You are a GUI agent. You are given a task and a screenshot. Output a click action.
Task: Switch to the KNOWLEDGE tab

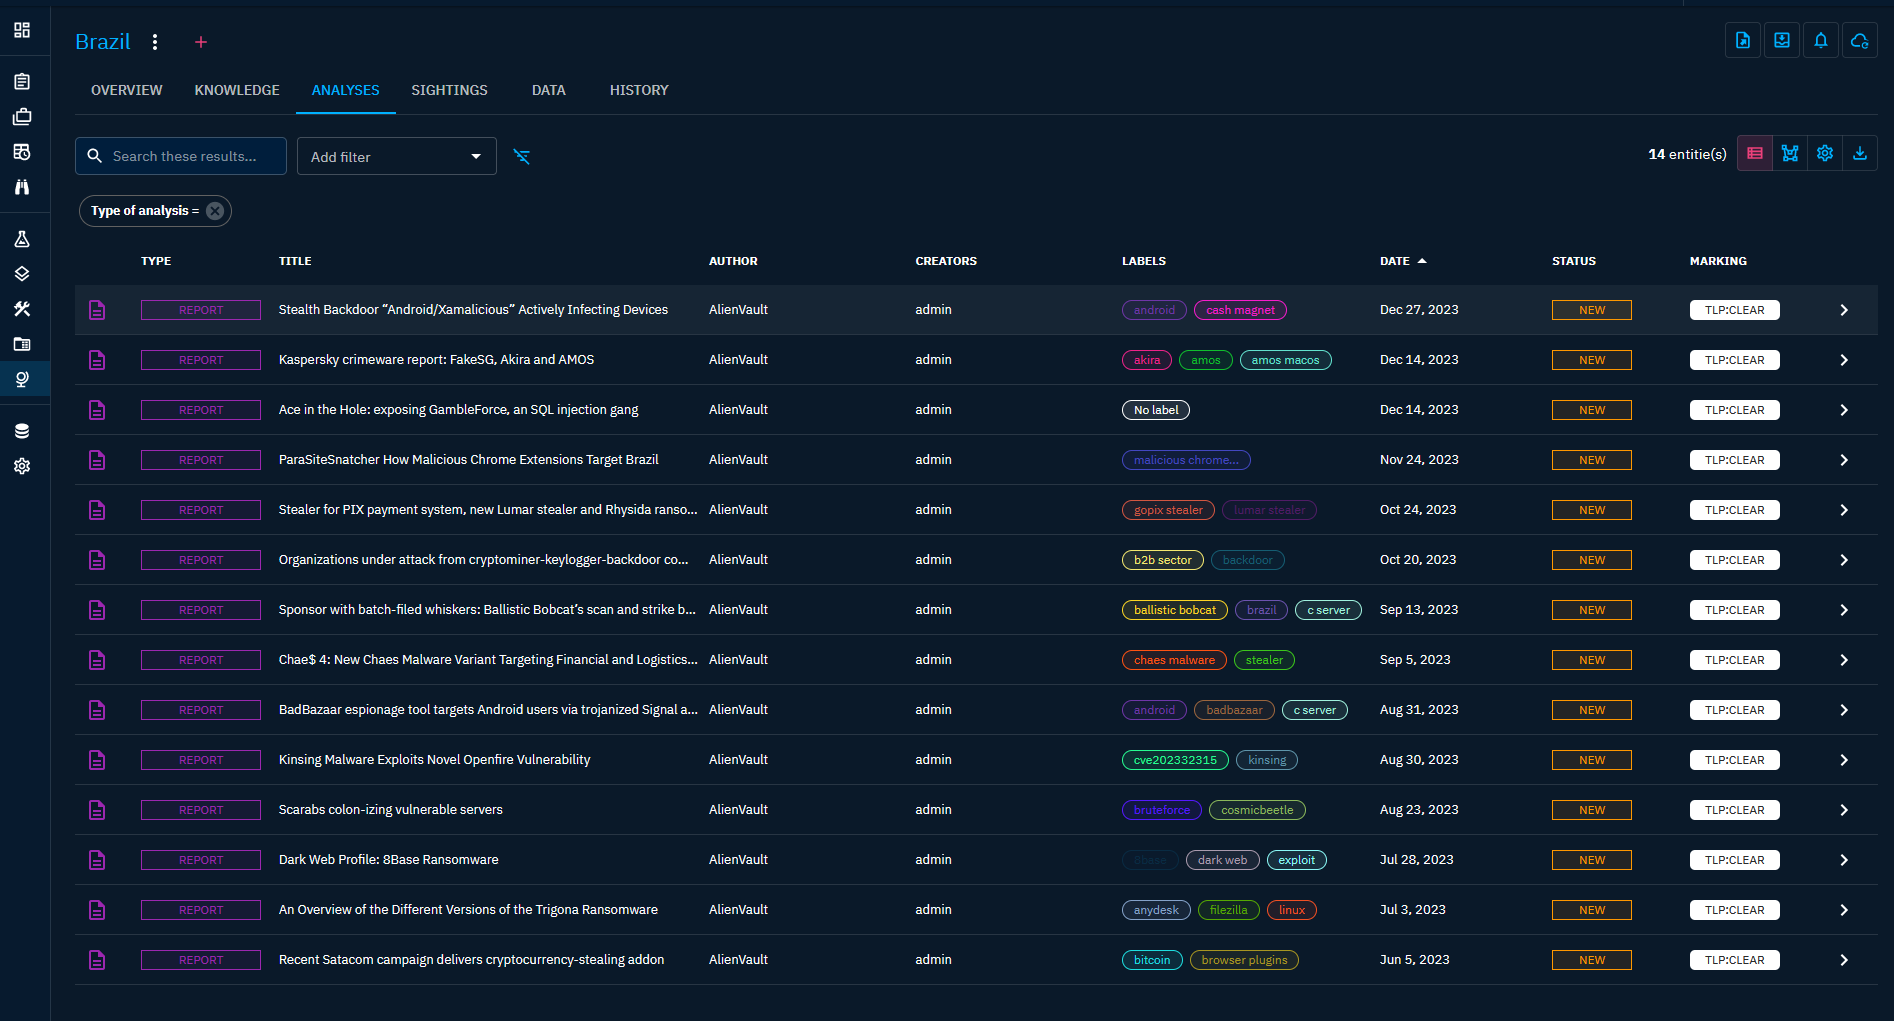(x=237, y=90)
